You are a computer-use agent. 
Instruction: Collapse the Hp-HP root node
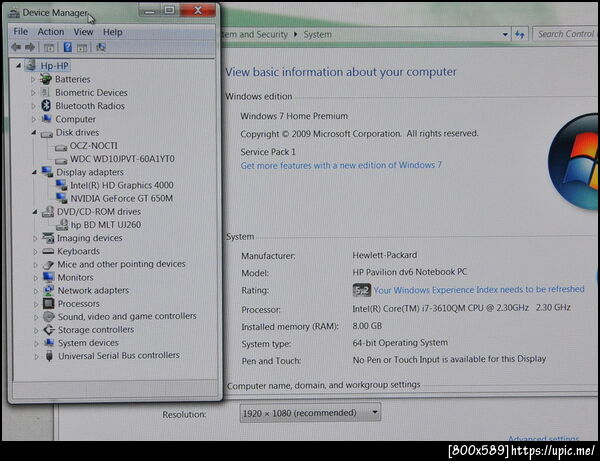pos(18,66)
